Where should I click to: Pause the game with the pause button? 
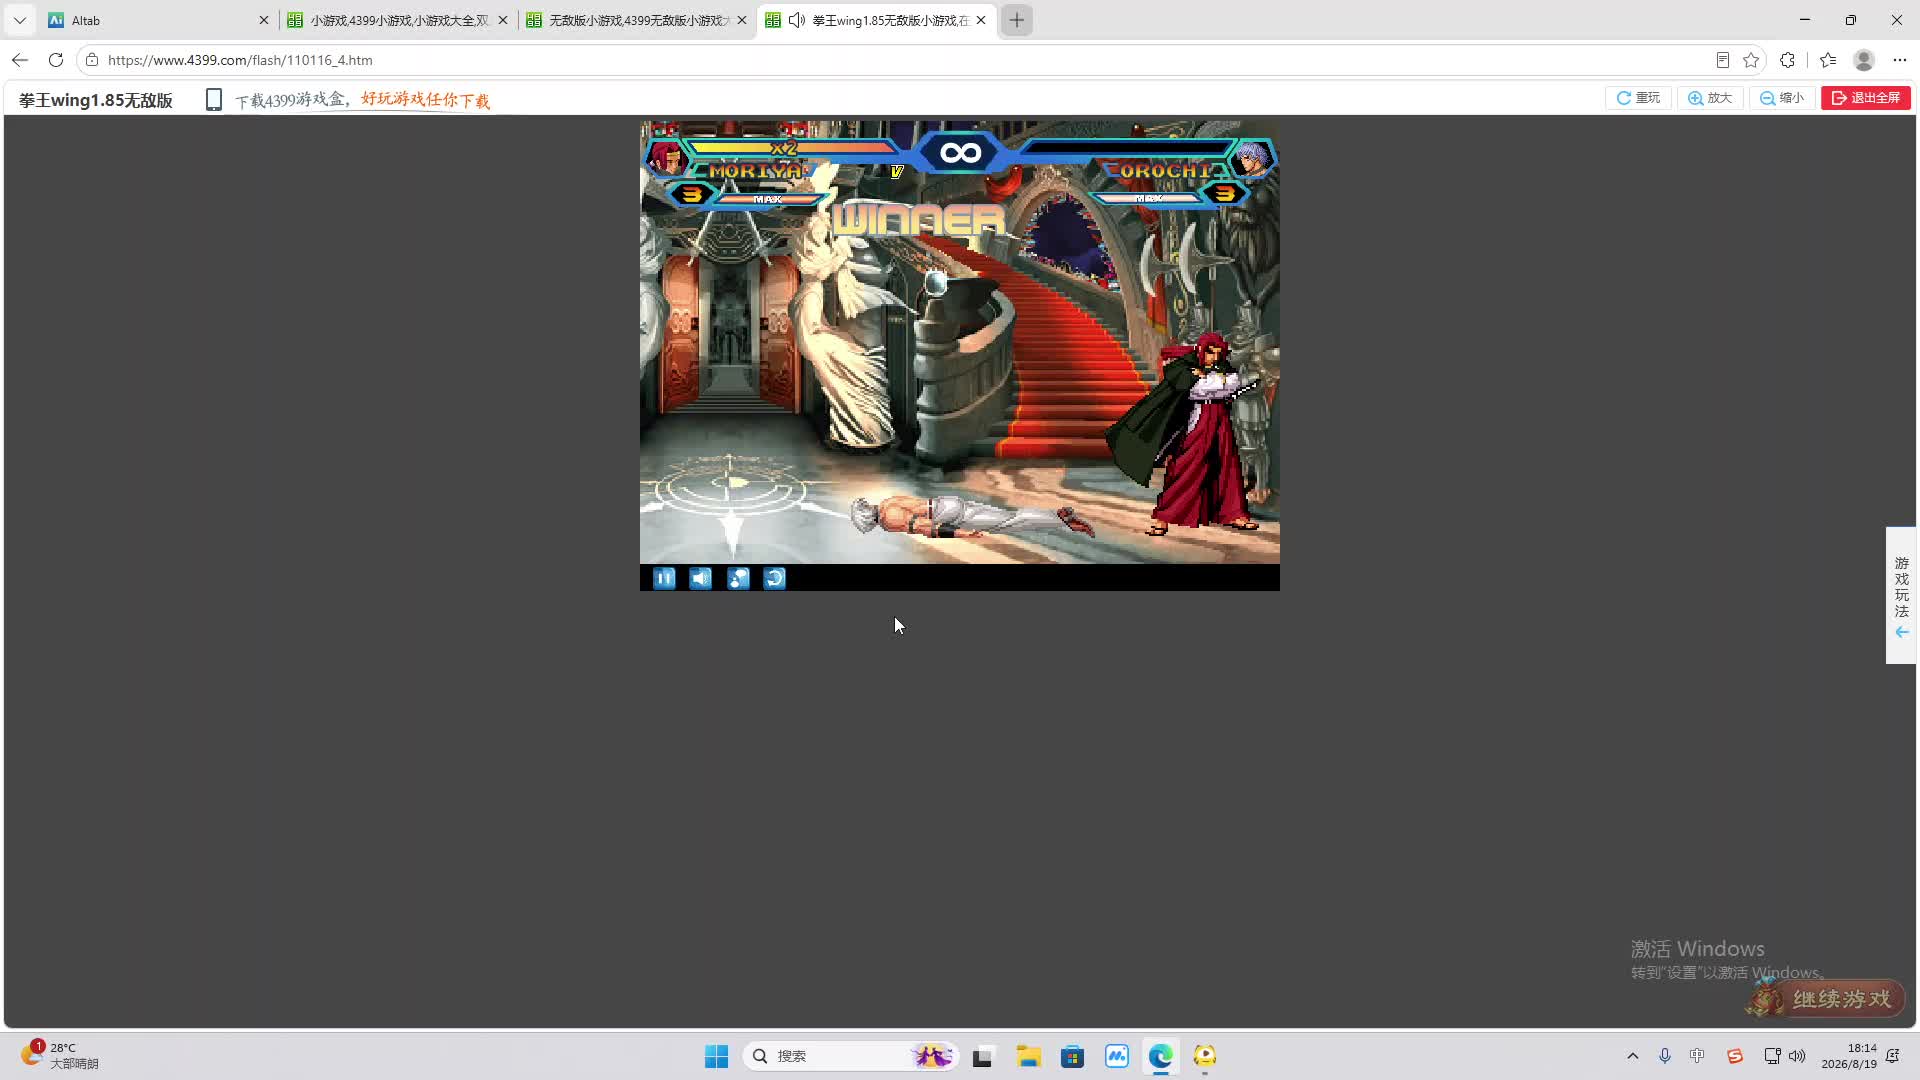[x=664, y=578]
